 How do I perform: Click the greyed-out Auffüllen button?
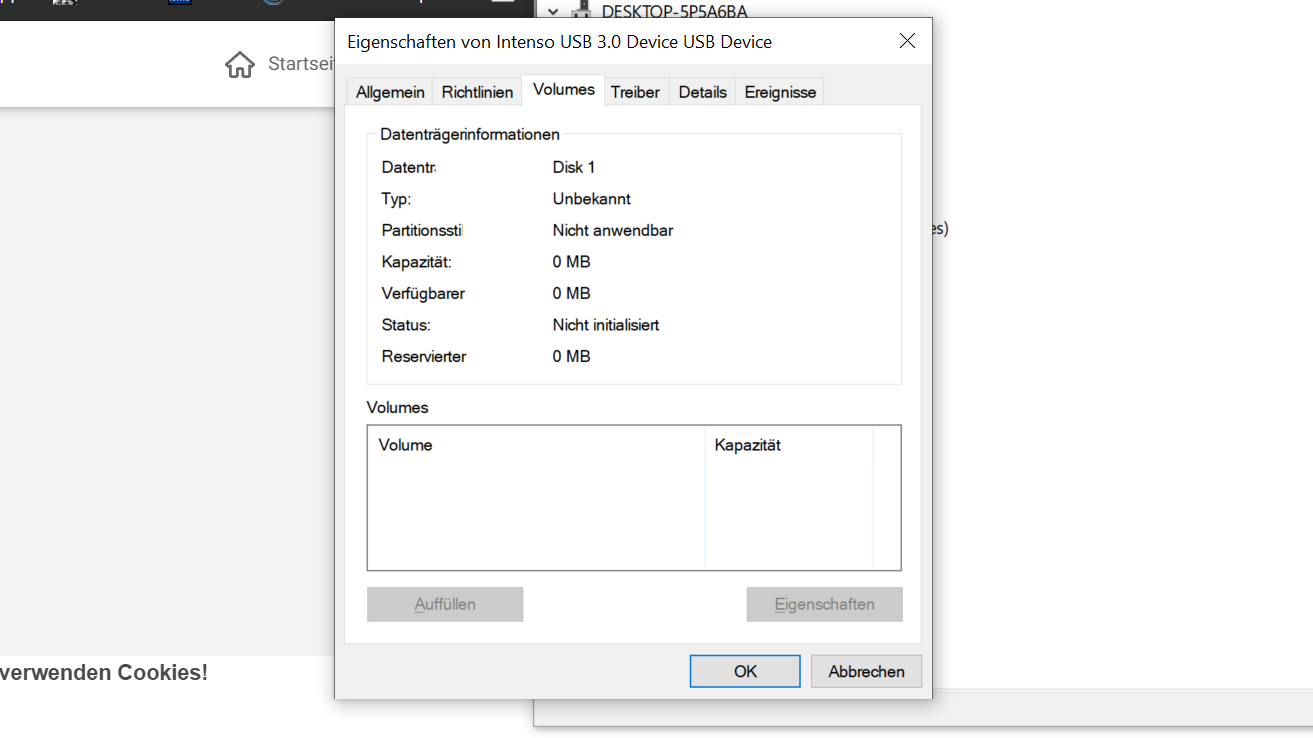[445, 604]
